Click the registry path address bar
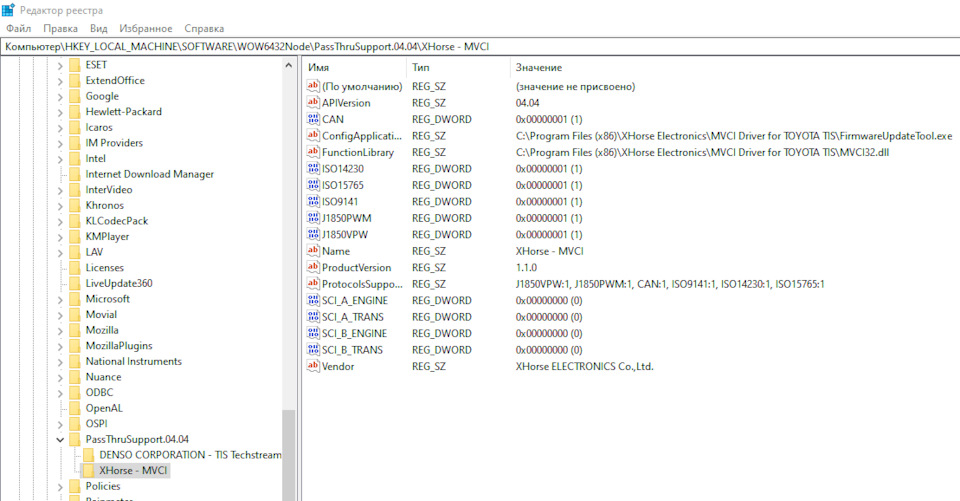 480,47
